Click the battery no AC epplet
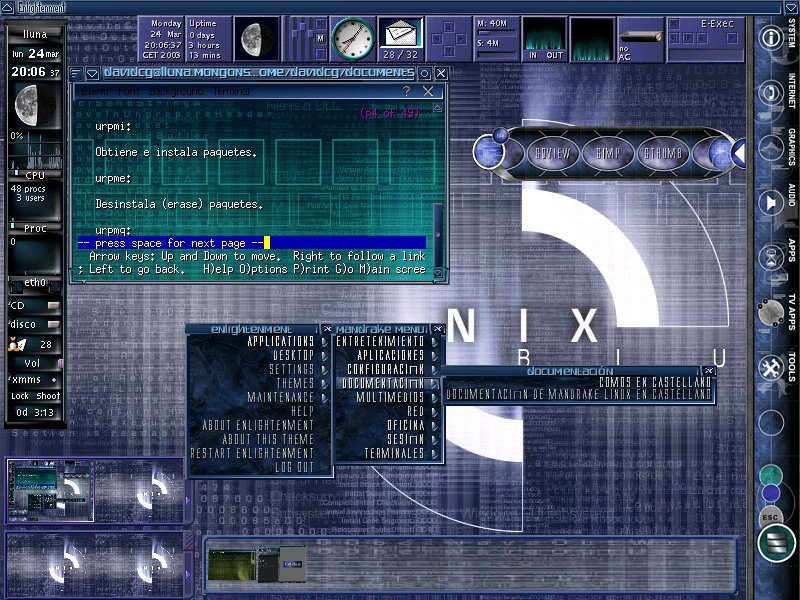Image resolution: width=800 pixels, height=600 pixels. tap(640, 39)
